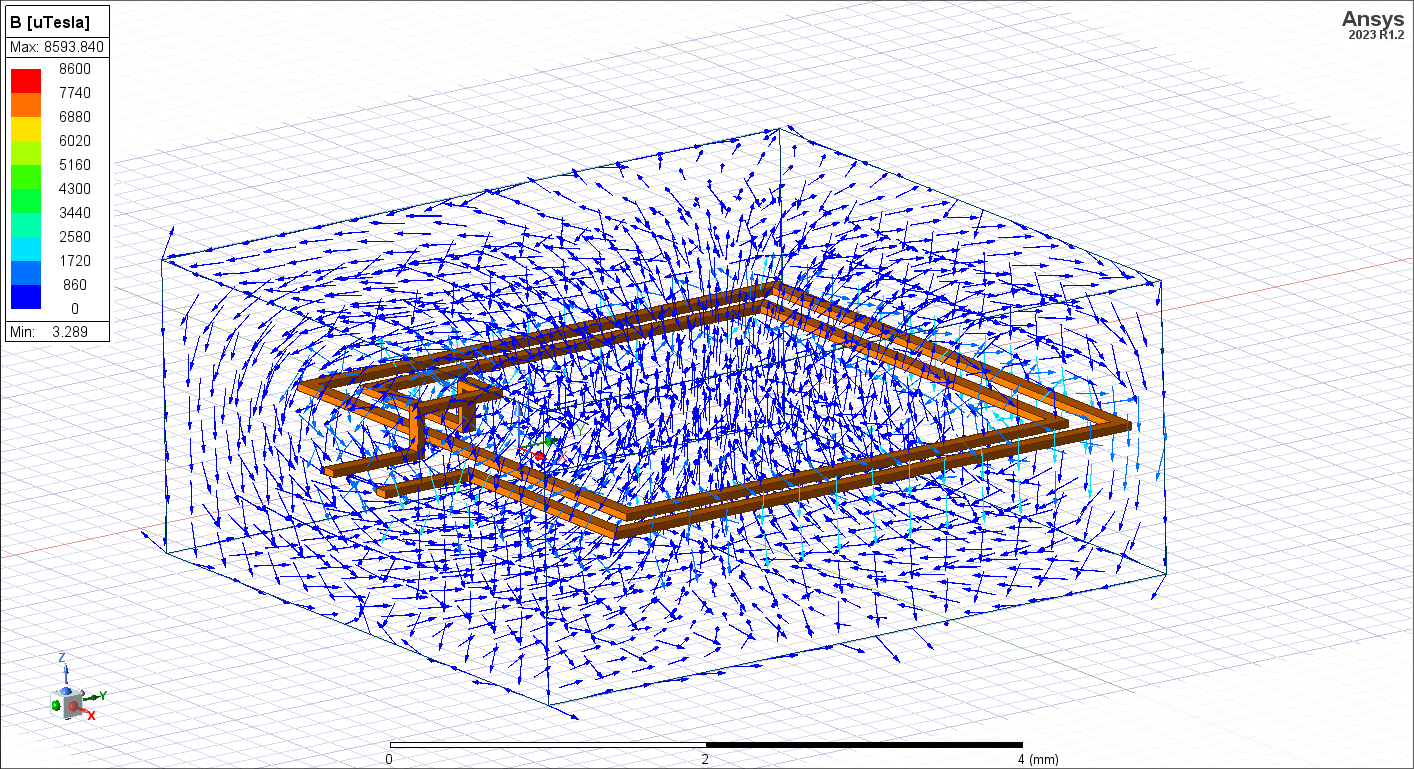The height and width of the screenshot is (769, 1414).
Task: Click the 4 (mm) scale bar label
Action: click(1037, 760)
